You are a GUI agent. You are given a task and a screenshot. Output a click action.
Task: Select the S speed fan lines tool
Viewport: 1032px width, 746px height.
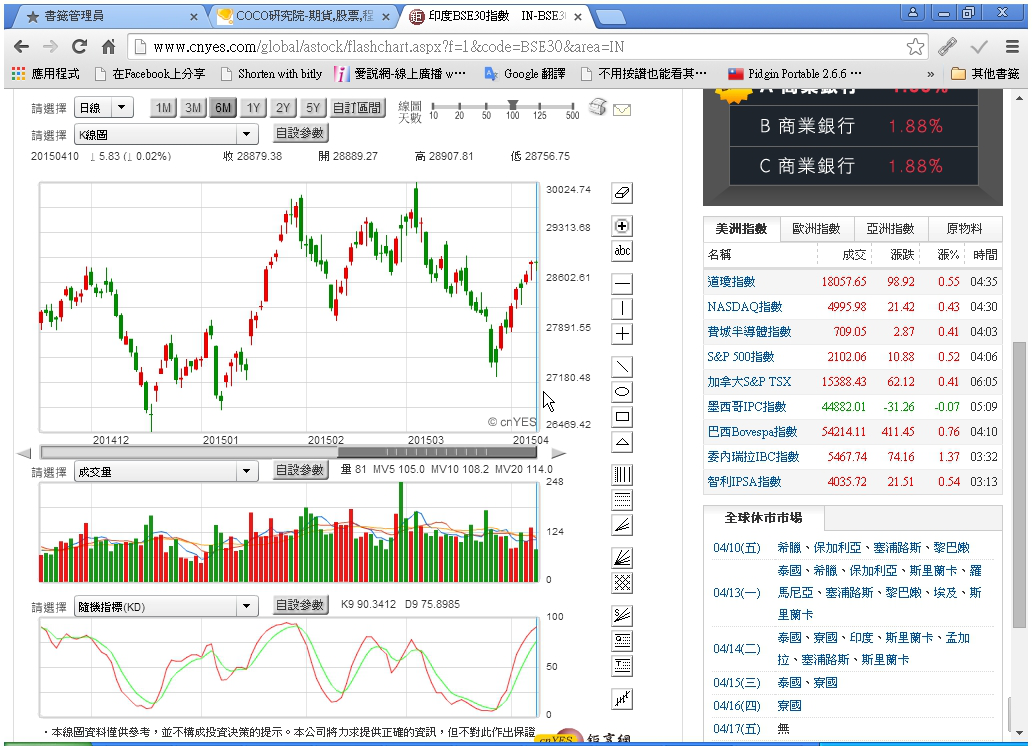coord(622,616)
